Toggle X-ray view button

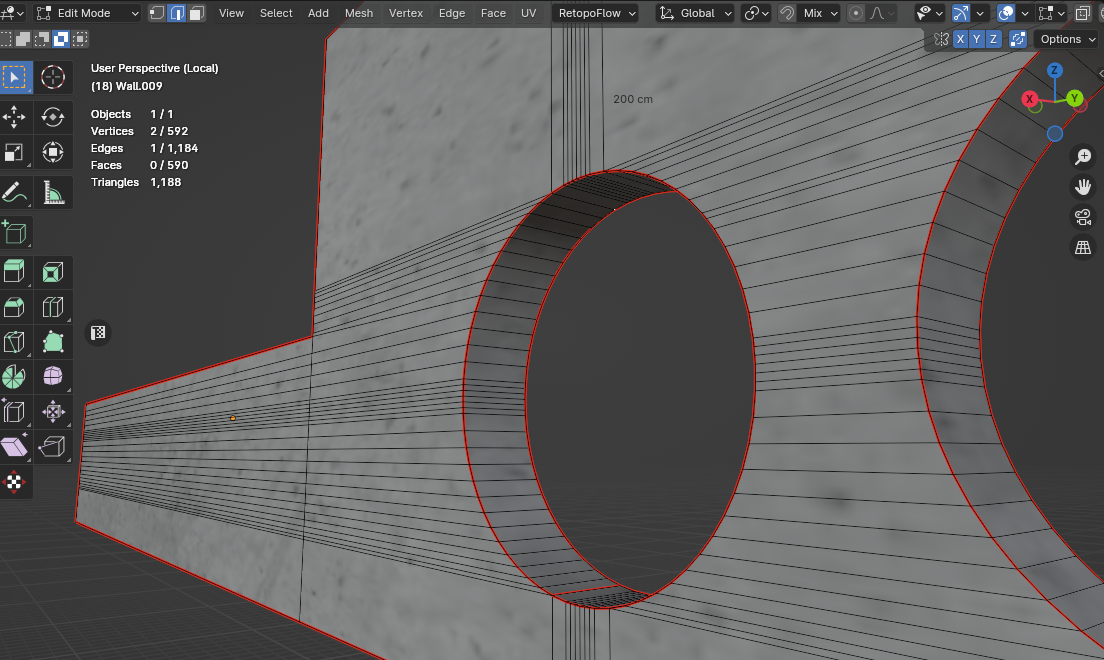[1083, 13]
